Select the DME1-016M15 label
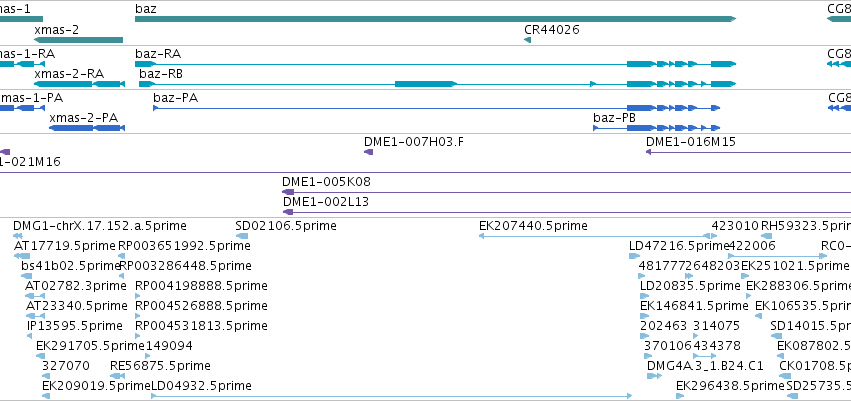851x401 pixels. pos(690,142)
